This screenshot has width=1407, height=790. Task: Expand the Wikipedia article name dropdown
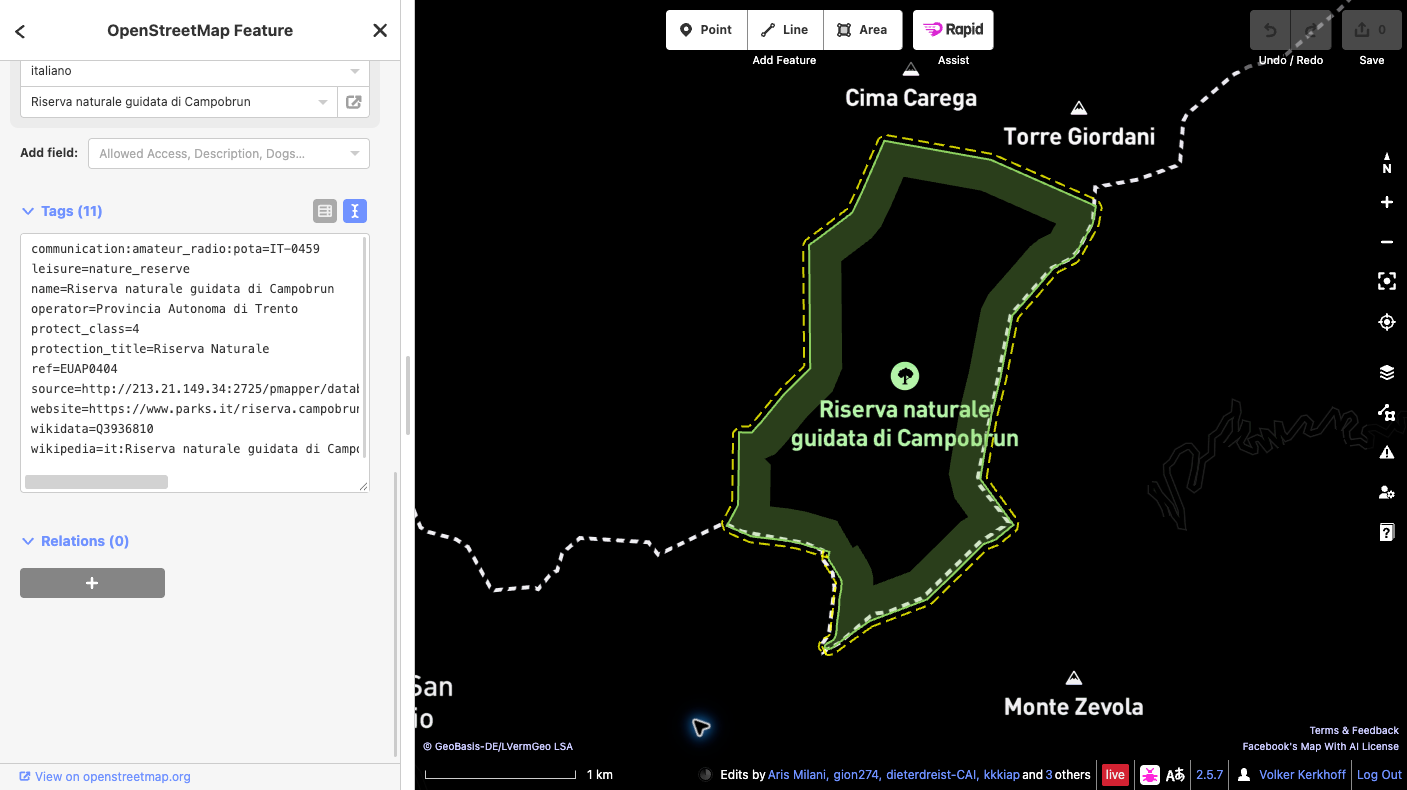323,102
